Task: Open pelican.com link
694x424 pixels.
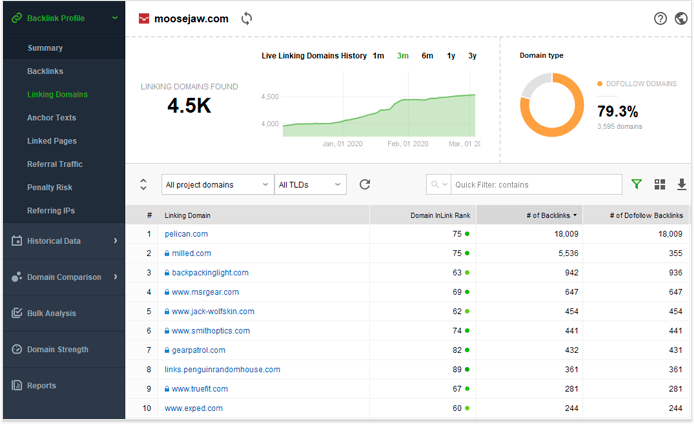Action: (186, 234)
